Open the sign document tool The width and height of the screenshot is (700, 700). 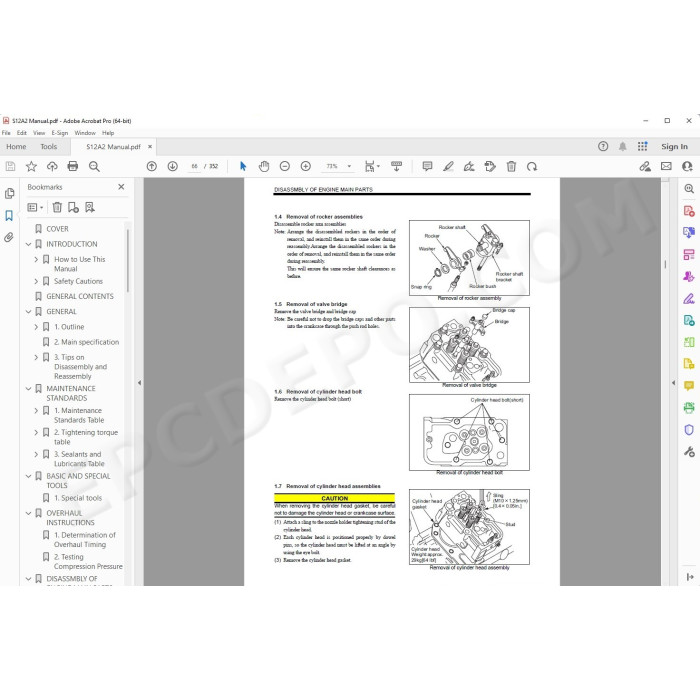click(x=469, y=167)
